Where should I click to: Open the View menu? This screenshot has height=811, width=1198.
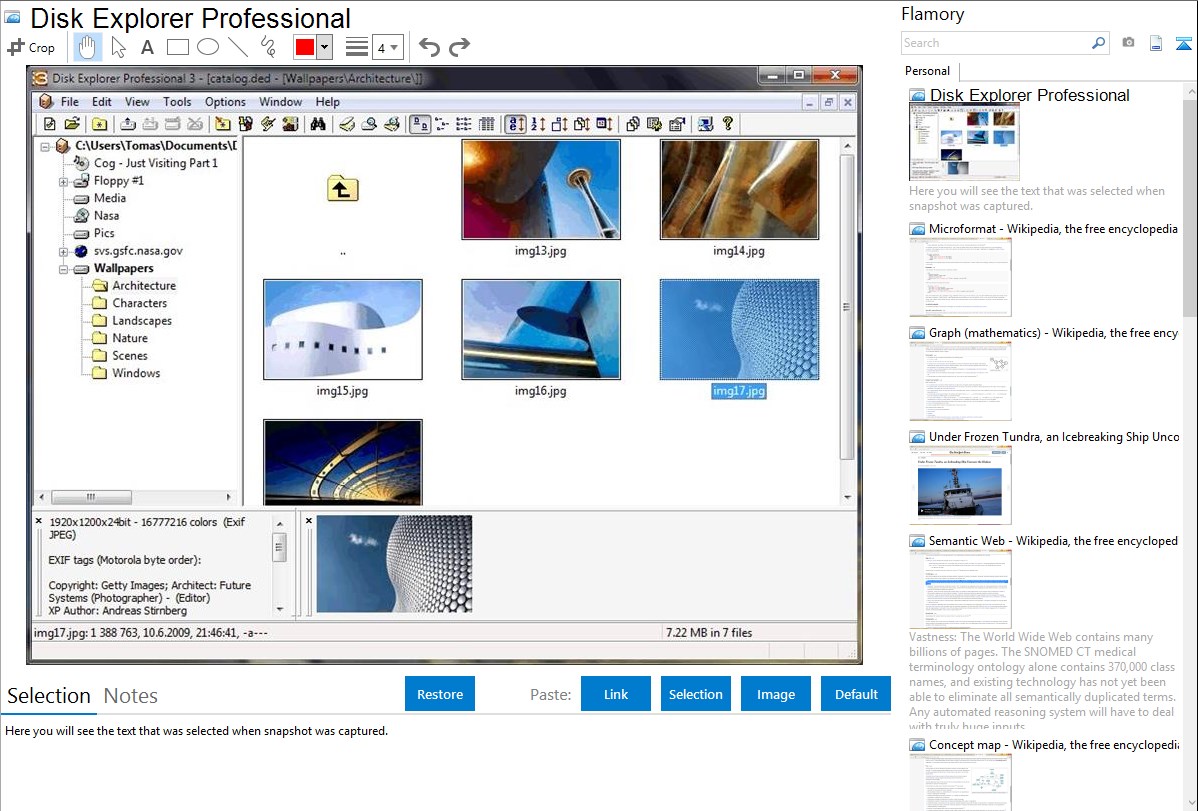(138, 102)
